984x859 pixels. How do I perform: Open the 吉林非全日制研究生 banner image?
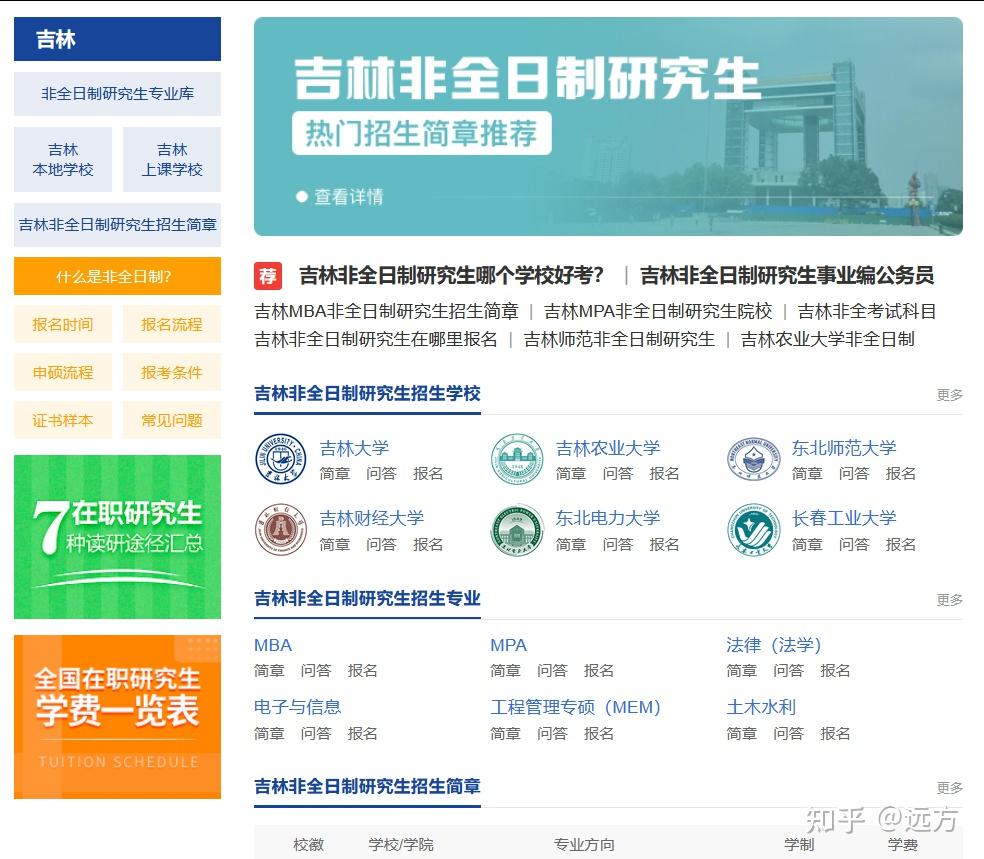608,126
